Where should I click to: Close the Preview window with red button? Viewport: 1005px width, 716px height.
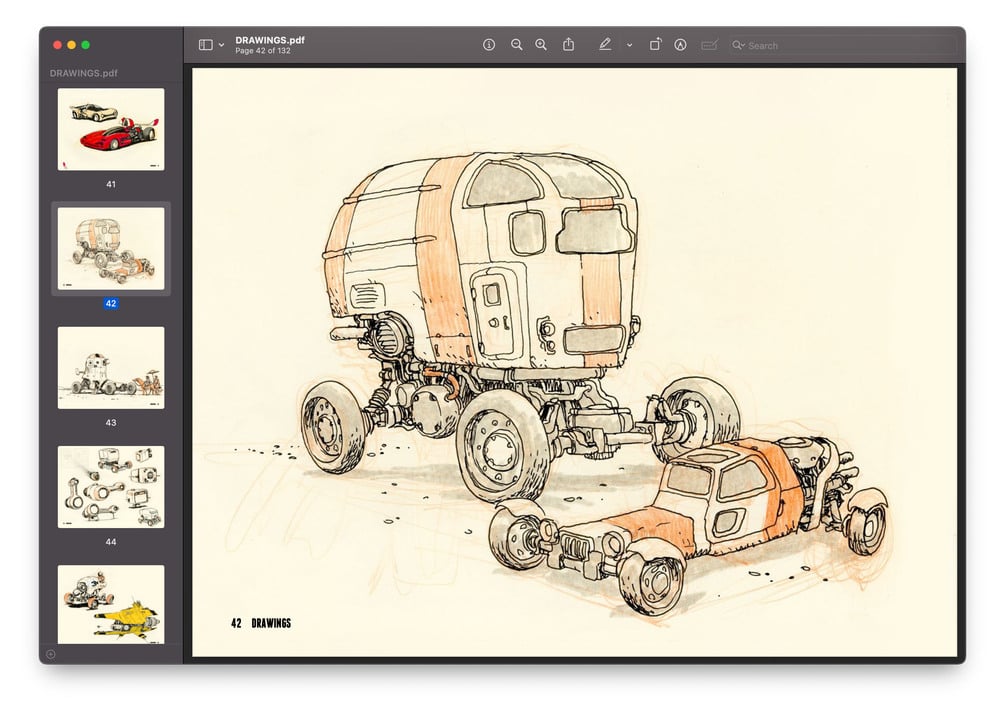[x=57, y=45]
